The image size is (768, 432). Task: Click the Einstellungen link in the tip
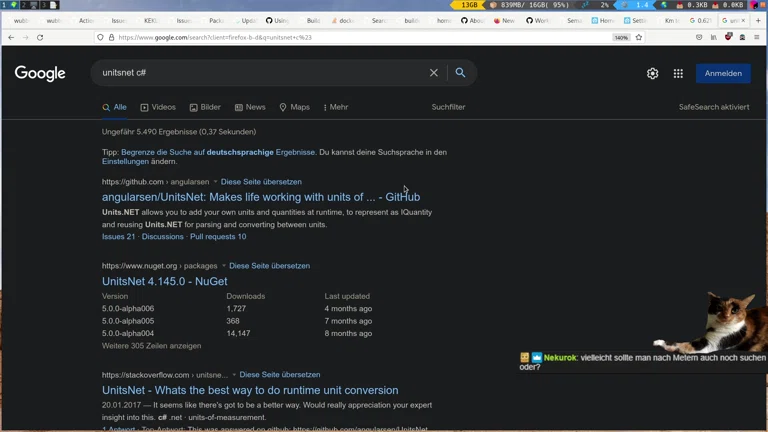pos(125,162)
